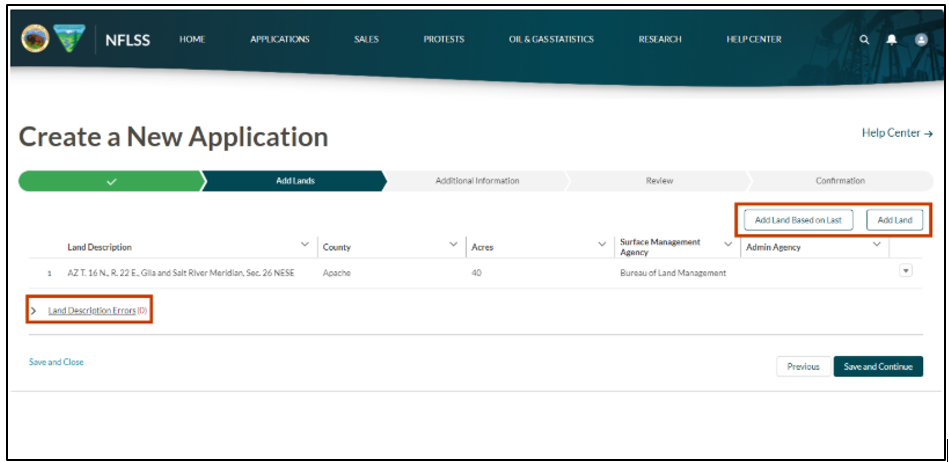The image size is (949, 462).
Task: Open Admin Agency column chevron menu
Action: [876, 245]
